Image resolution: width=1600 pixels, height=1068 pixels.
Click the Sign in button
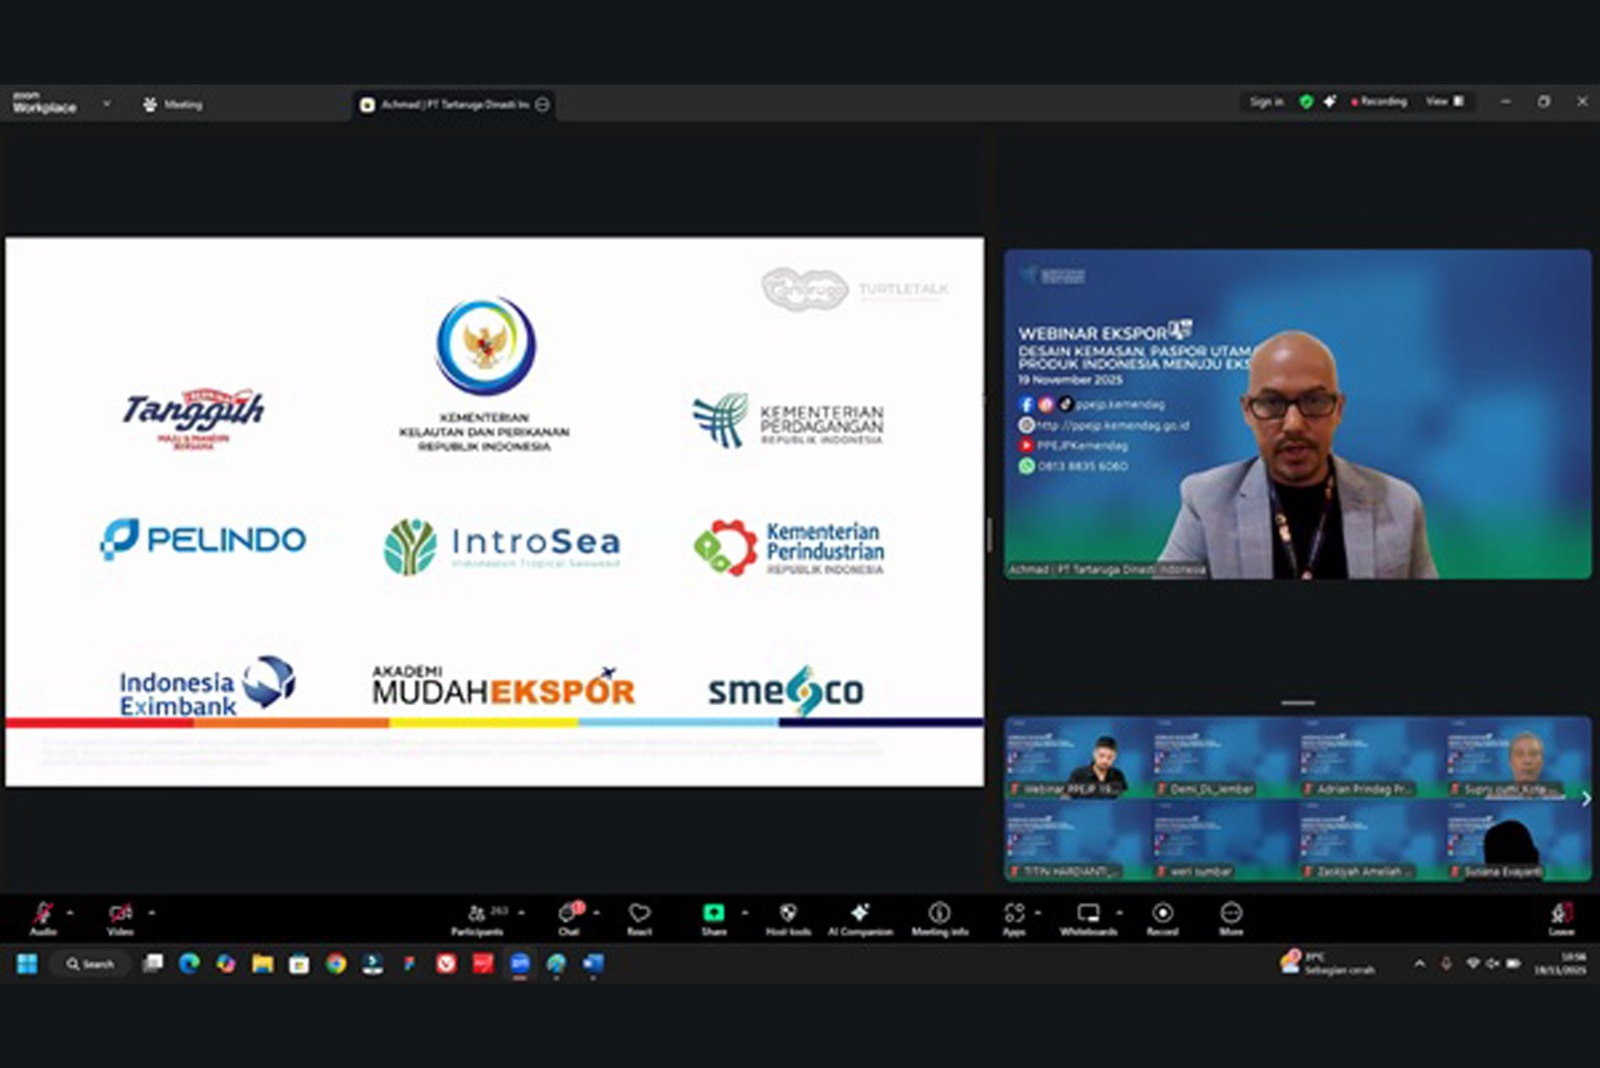coord(1265,101)
